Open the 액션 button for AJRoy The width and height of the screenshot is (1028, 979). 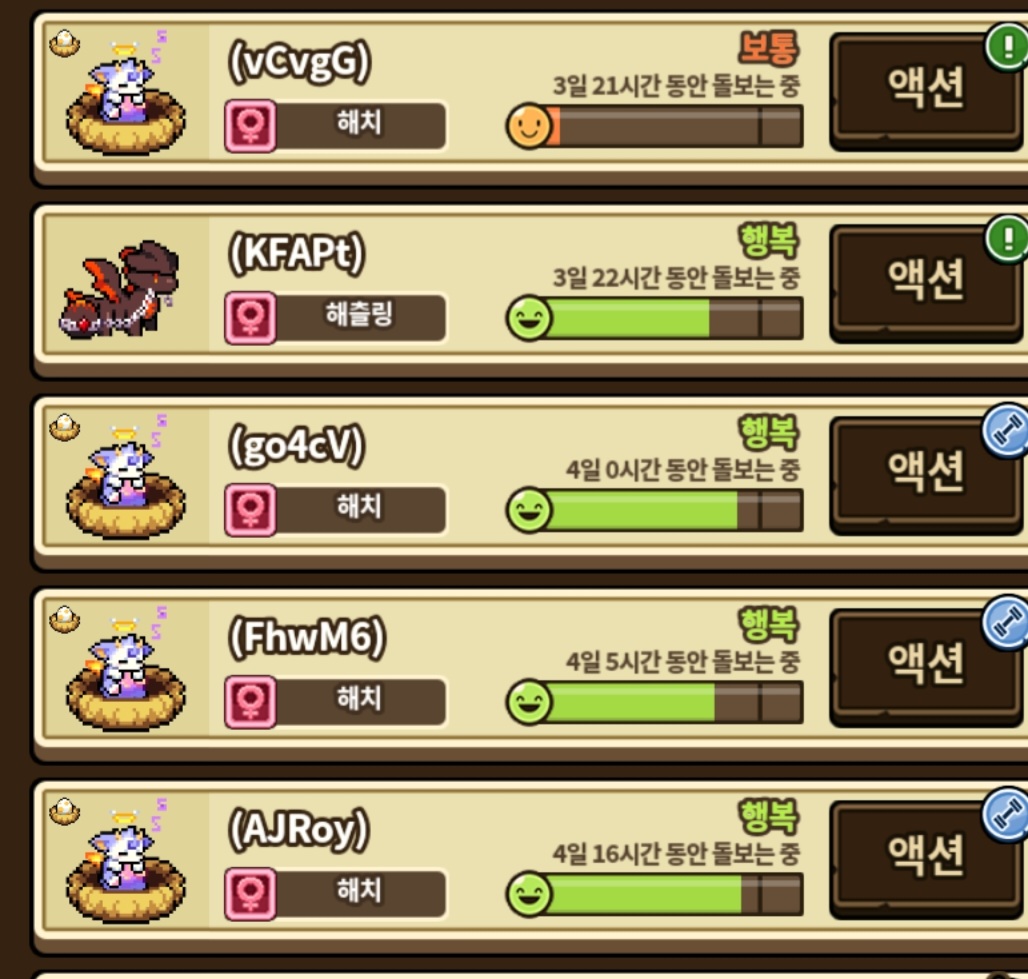point(926,859)
